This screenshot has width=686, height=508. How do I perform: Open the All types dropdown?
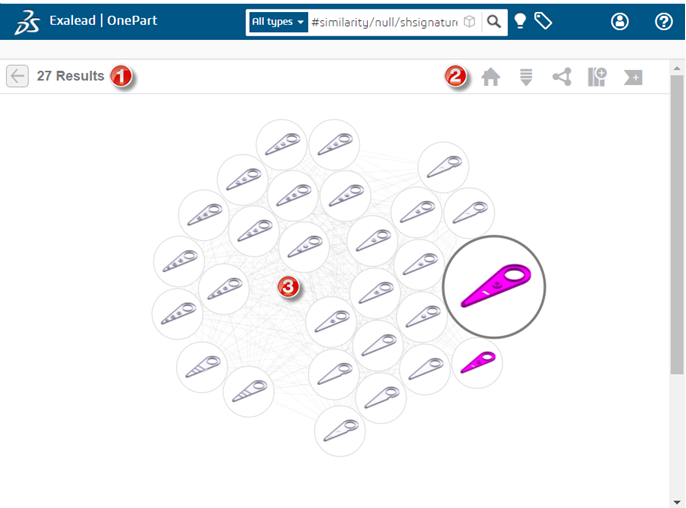click(278, 22)
